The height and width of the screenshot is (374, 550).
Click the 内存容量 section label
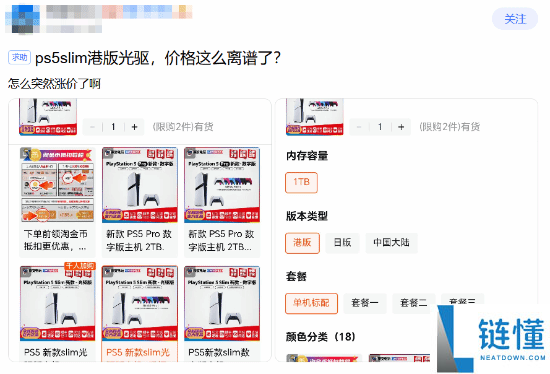pos(307,156)
